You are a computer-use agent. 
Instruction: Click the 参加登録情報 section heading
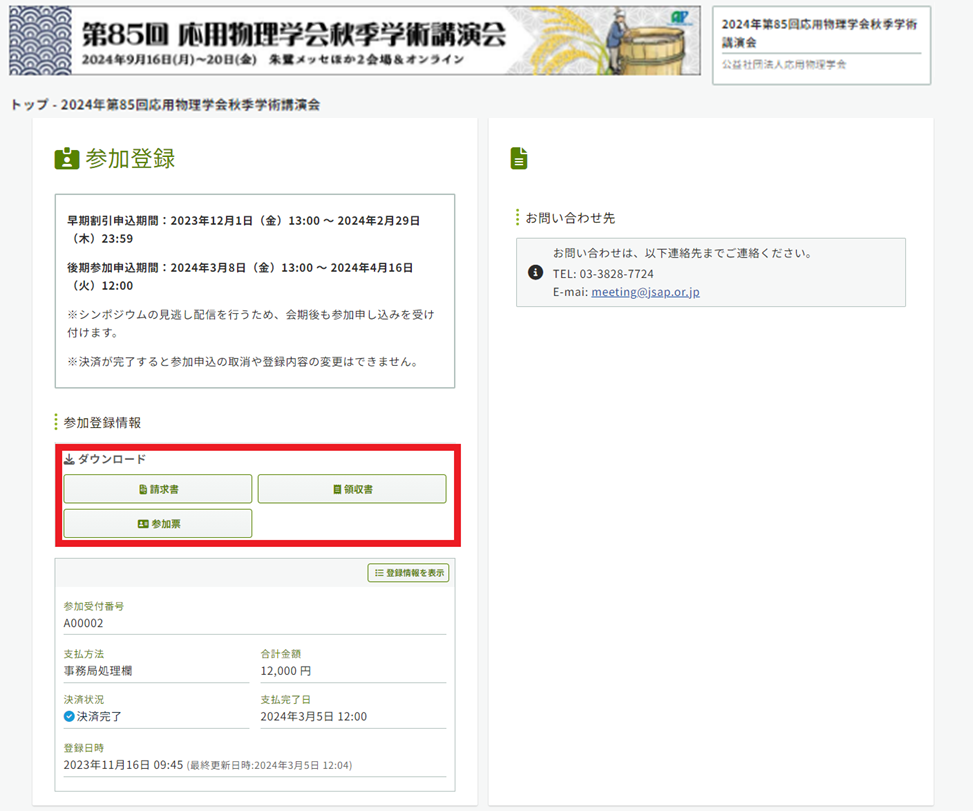102,423
